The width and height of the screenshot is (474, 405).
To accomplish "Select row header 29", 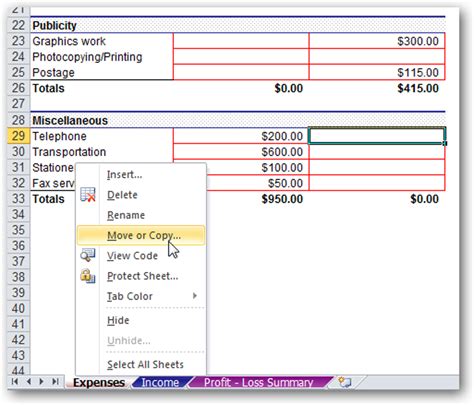I will tap(19, 136).
